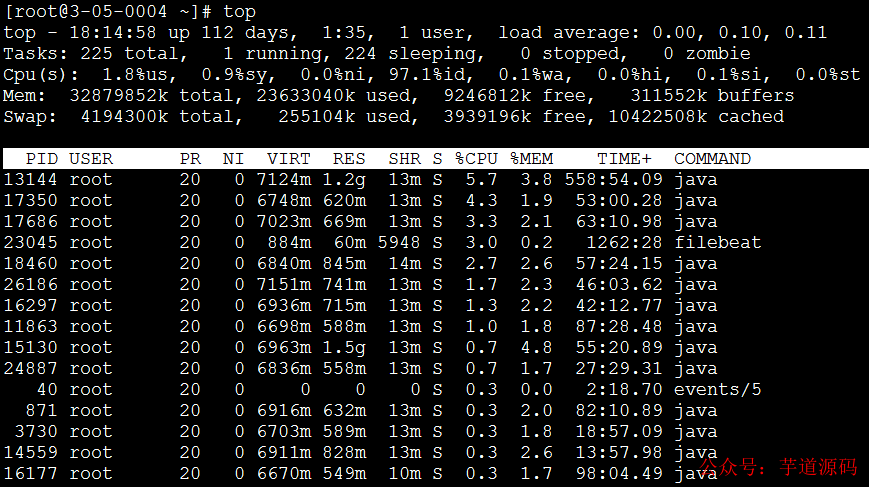Click the 5948 SHR value

coord(399,243)
